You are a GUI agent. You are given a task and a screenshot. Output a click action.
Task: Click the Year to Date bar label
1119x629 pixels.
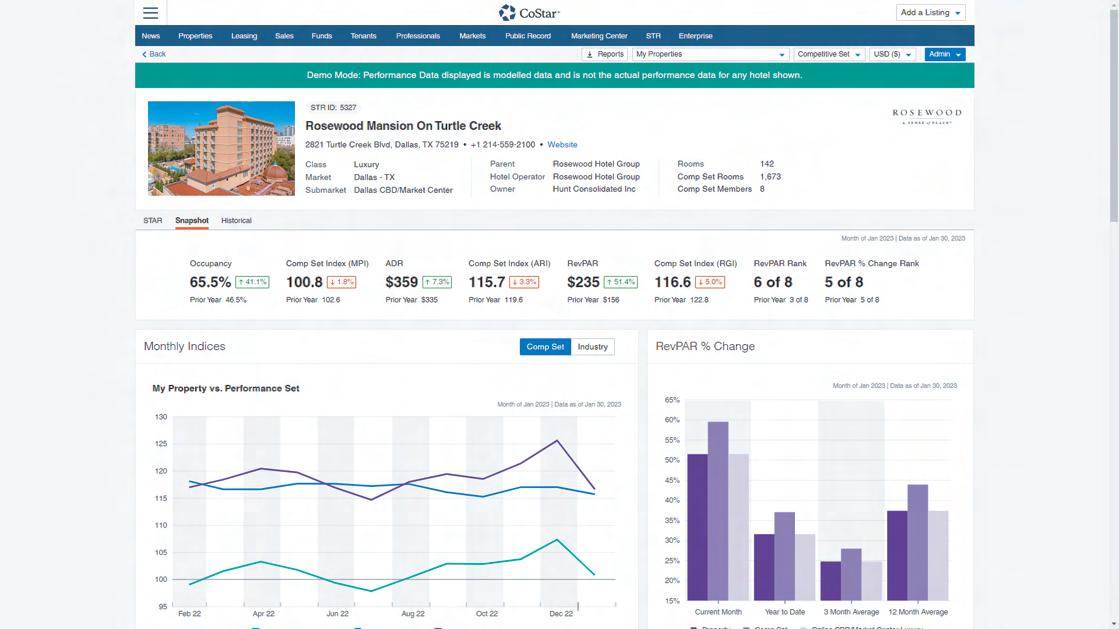pos(784,612)
